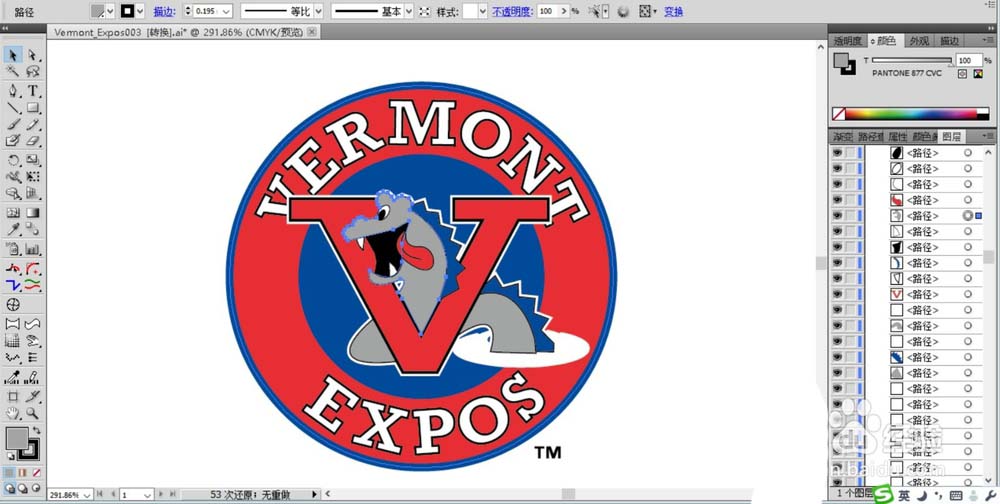Switch to the 属性 panel tab
This screenshot has height=504, width=1000.
tap(897, 137)
